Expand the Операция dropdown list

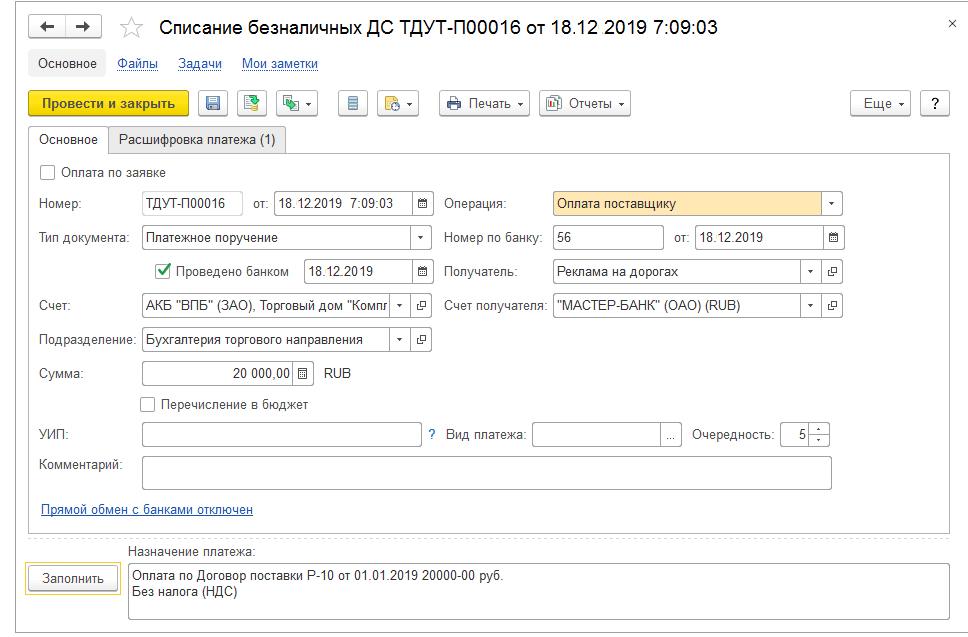[x=831, y=204]
